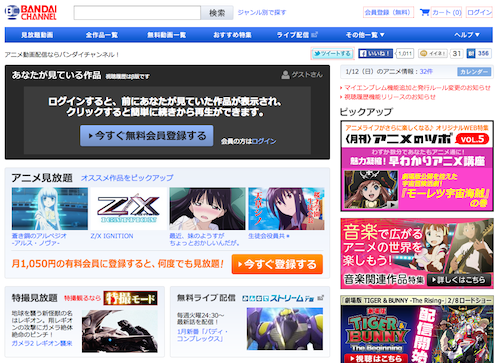Image resolution: width=500 pixels, height=363 pixels.
Task: Click the 詳しくはこちら button on music banner
Action: (458, 280)
